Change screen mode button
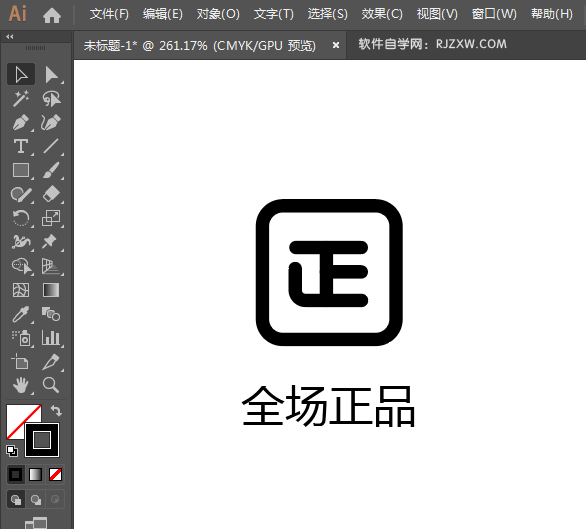 (36, 523)
